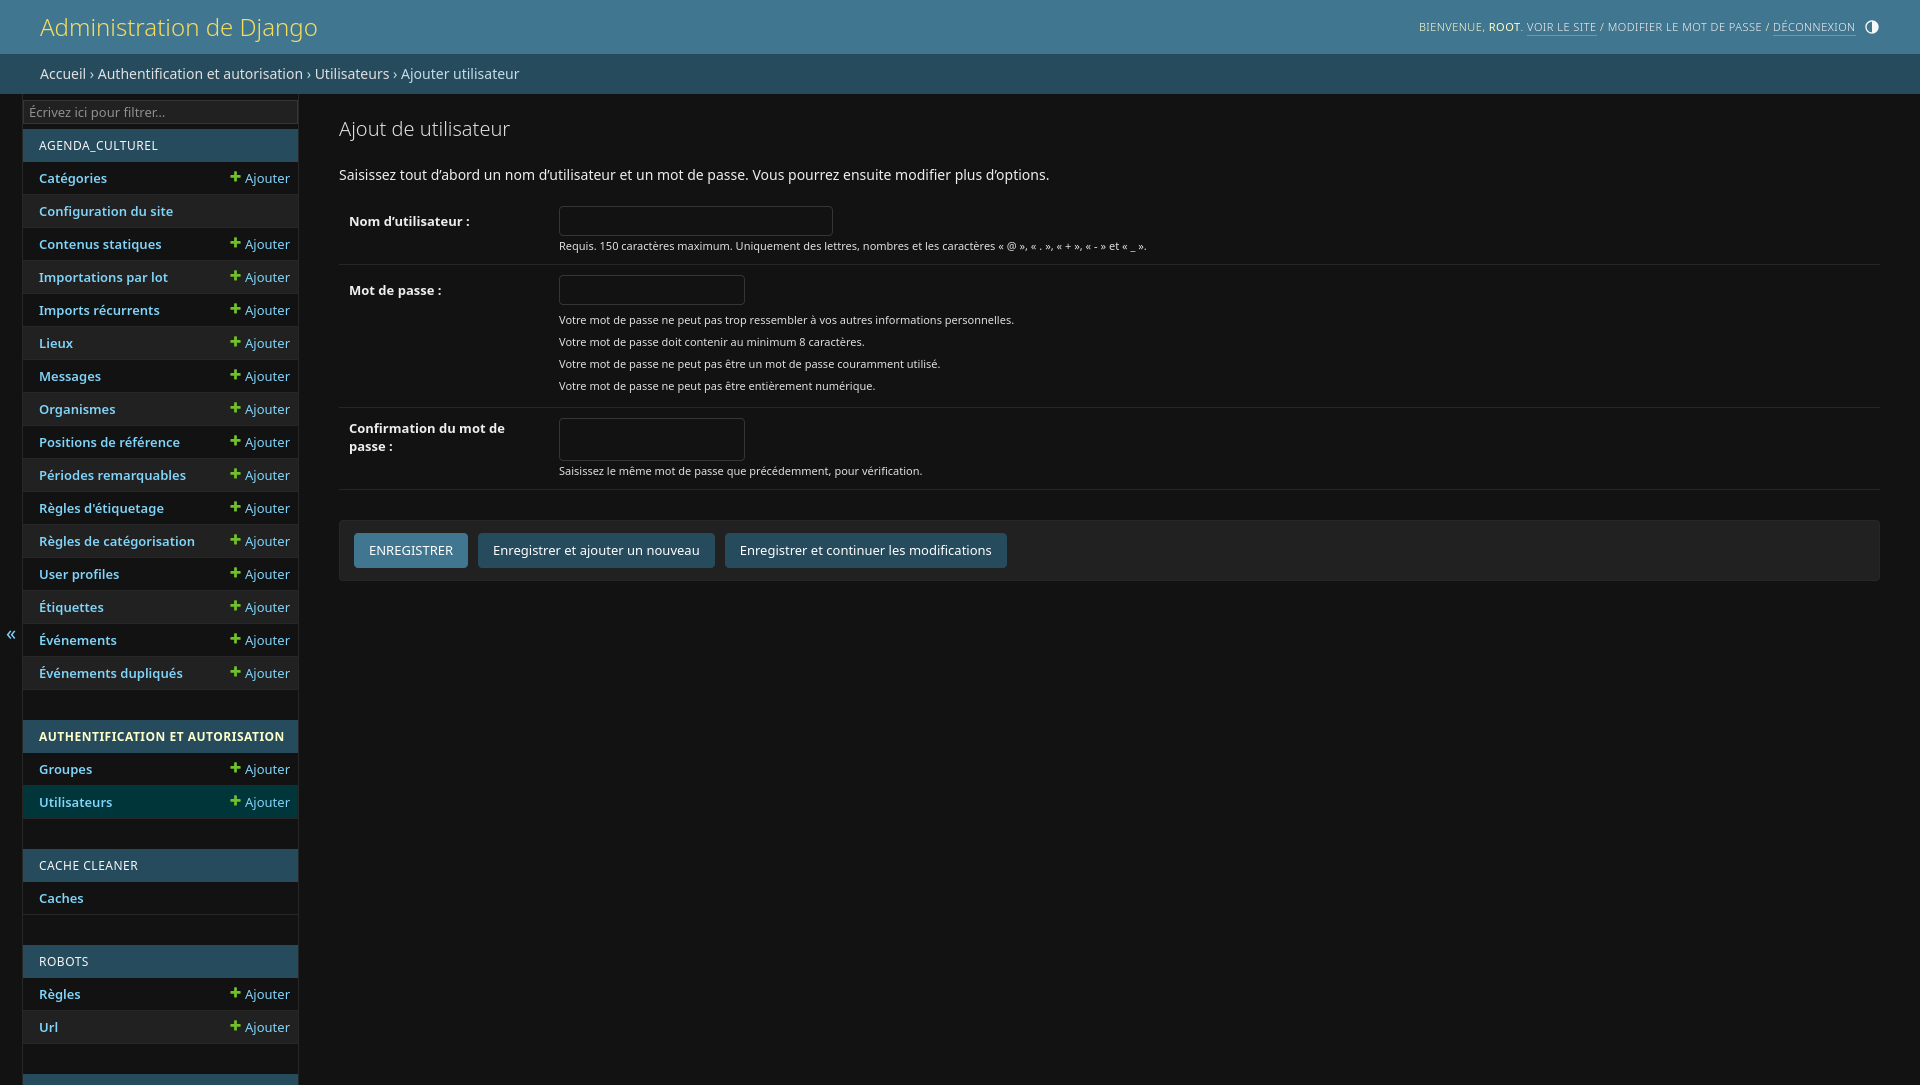Click Ajouter next to Importations par lot
This screenshot has height=1085, width=1920.
coord(260,277)
